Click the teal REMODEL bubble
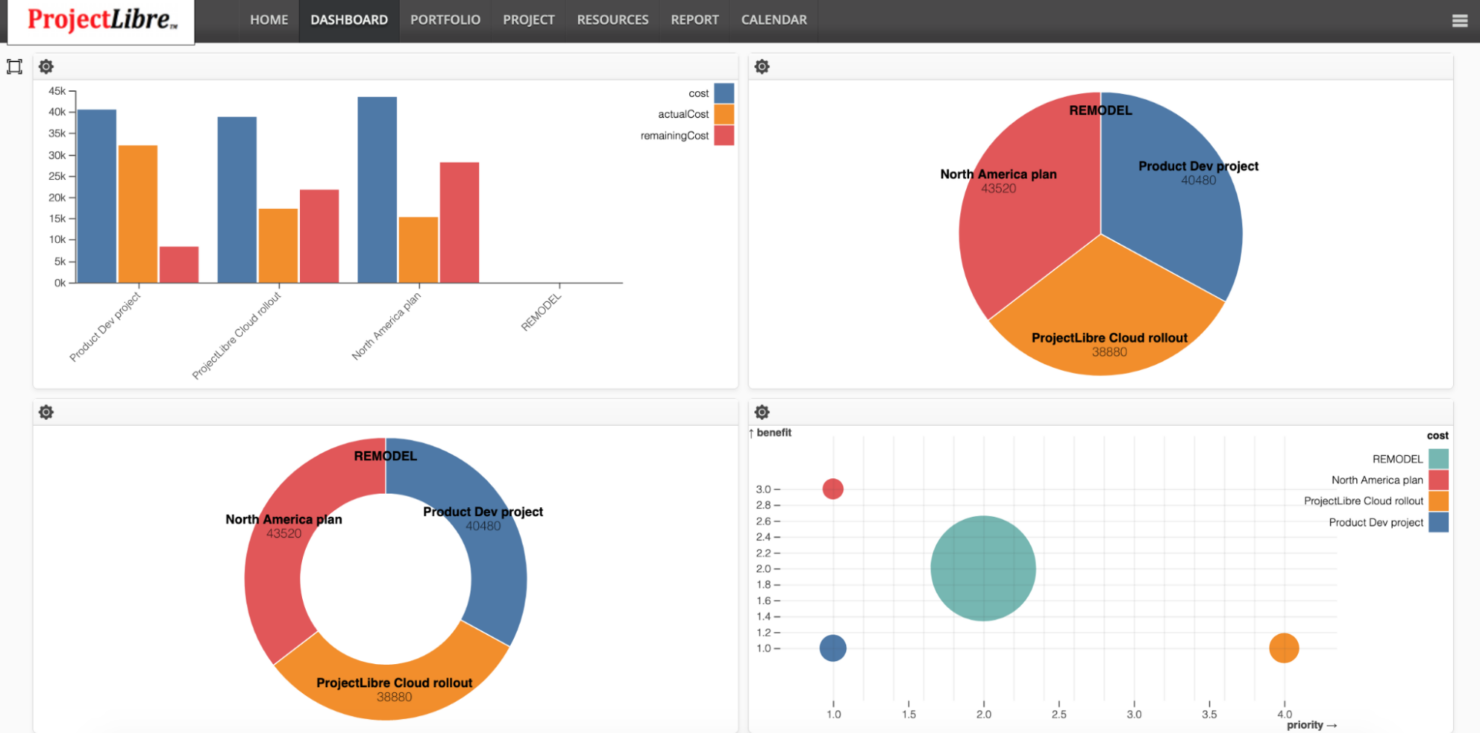Image resolution: width=1480 pixels, height=733 pixels. click(x=983, y=568)
